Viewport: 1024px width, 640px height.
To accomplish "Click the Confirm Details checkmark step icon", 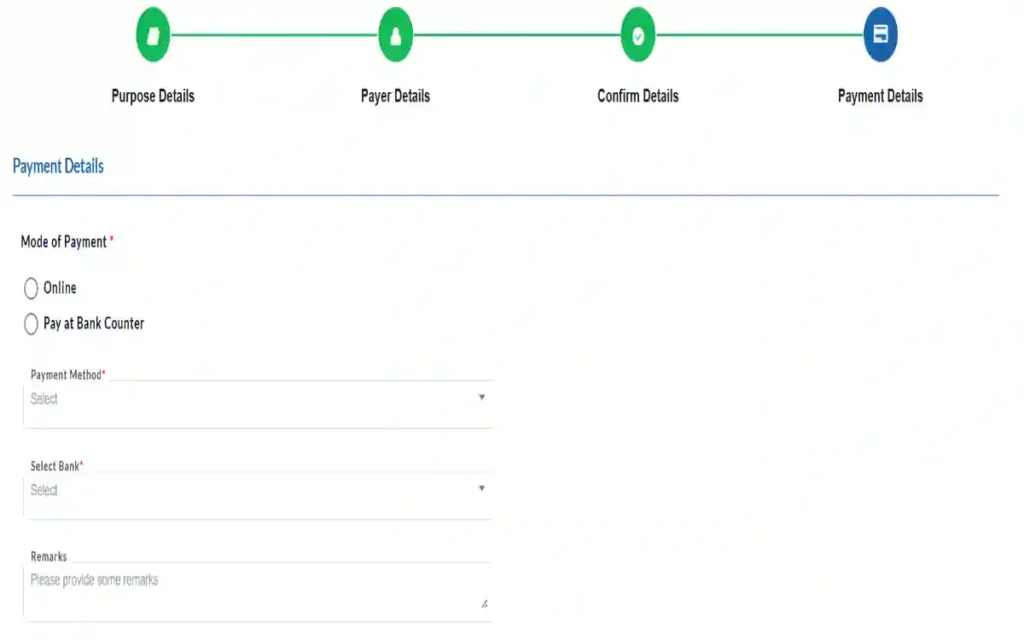I will coord(638,36).
